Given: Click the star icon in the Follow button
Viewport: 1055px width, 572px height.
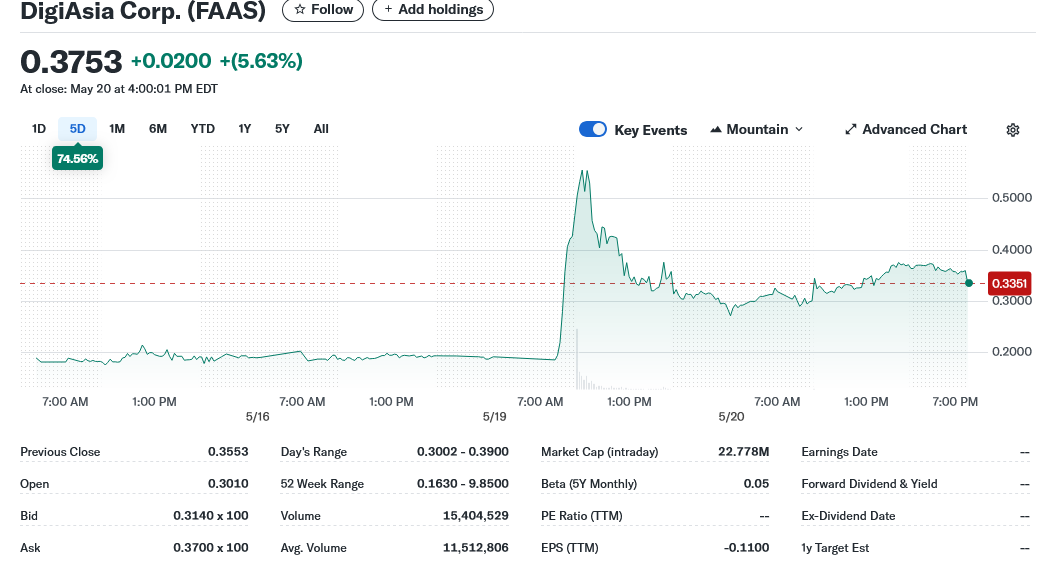Looking at the screenshot, I should [x=300, y=9].
